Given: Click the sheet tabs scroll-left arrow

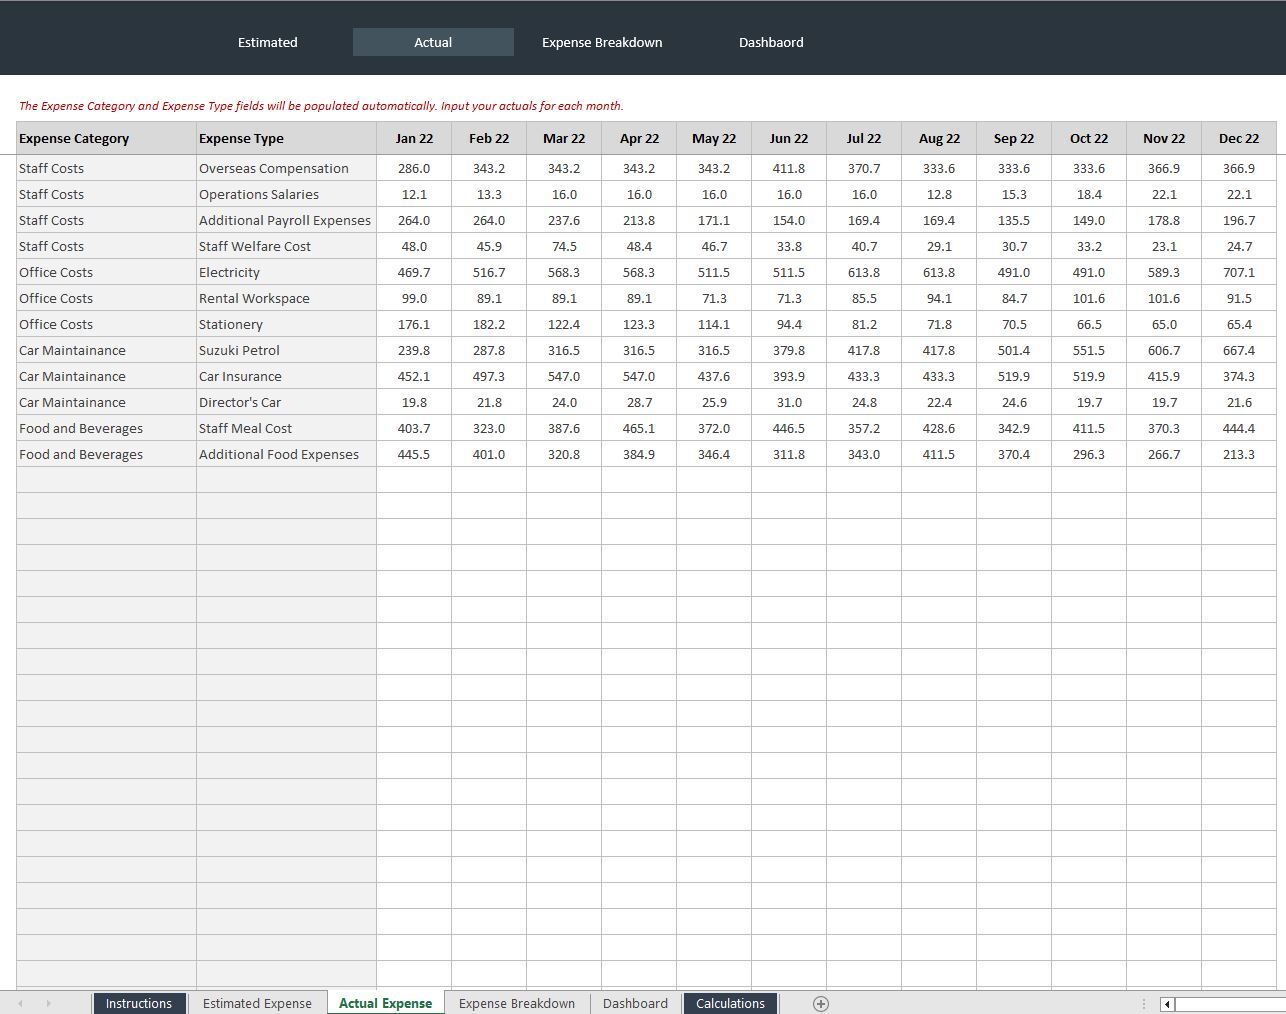Looking at the screenshot, I should (x=20, y=1003).
